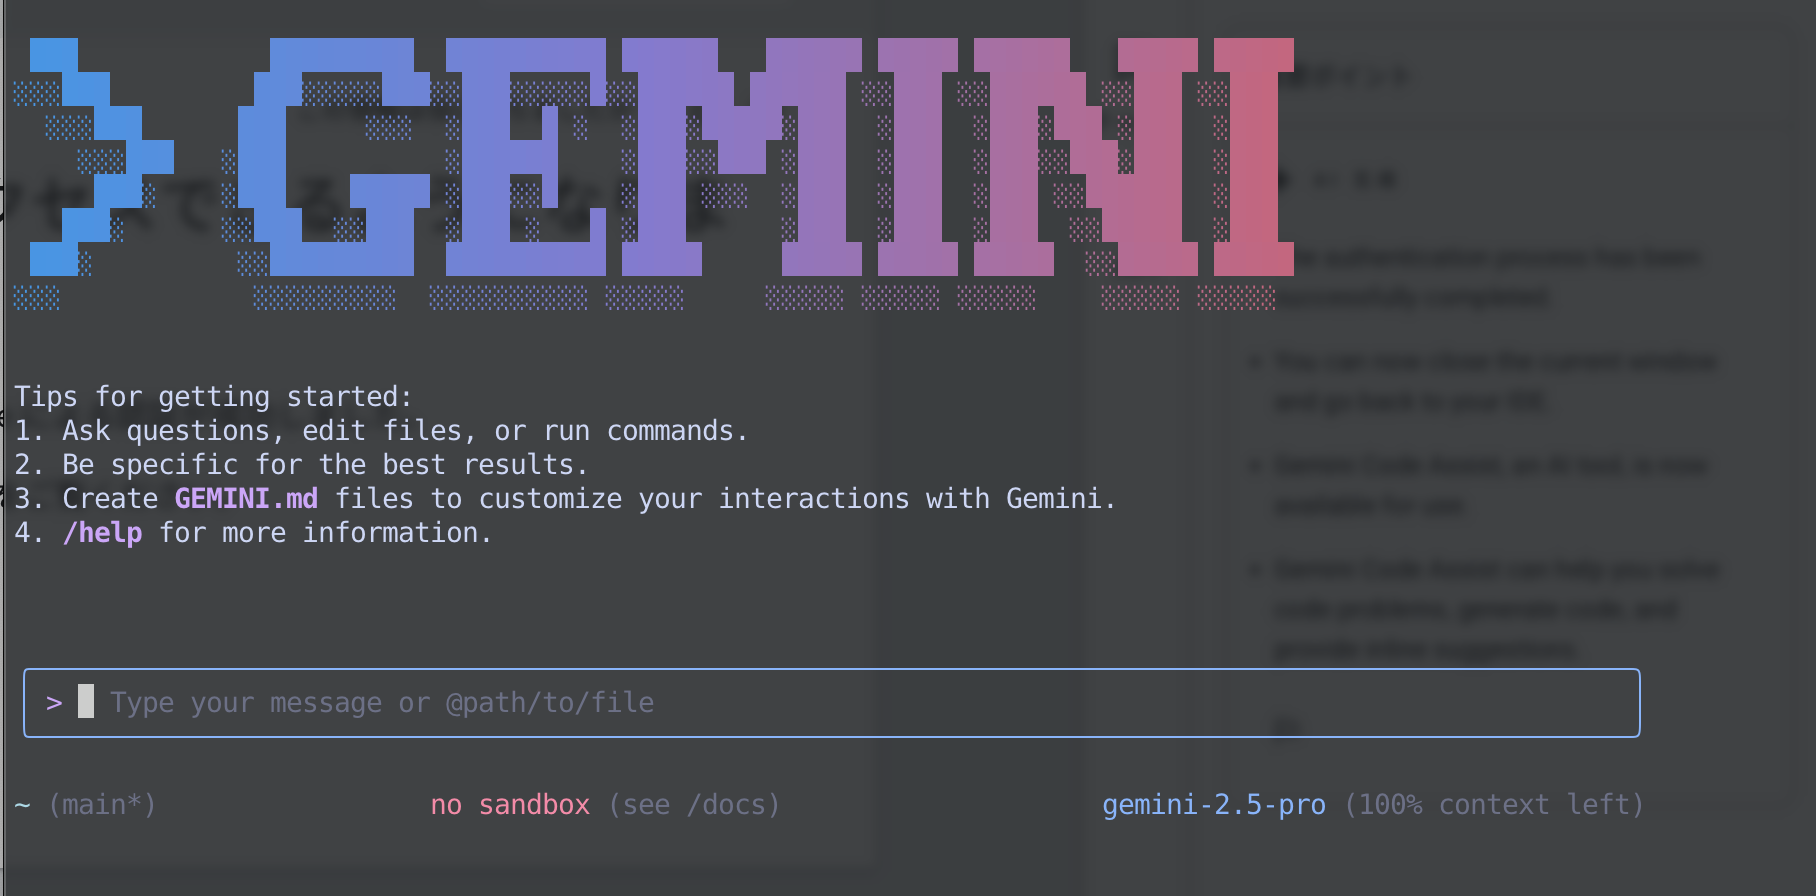Viewport: 1816px width, 896px height.
Task: Click the "(see /docs)" hint text
Action: (x=694, y=805)
